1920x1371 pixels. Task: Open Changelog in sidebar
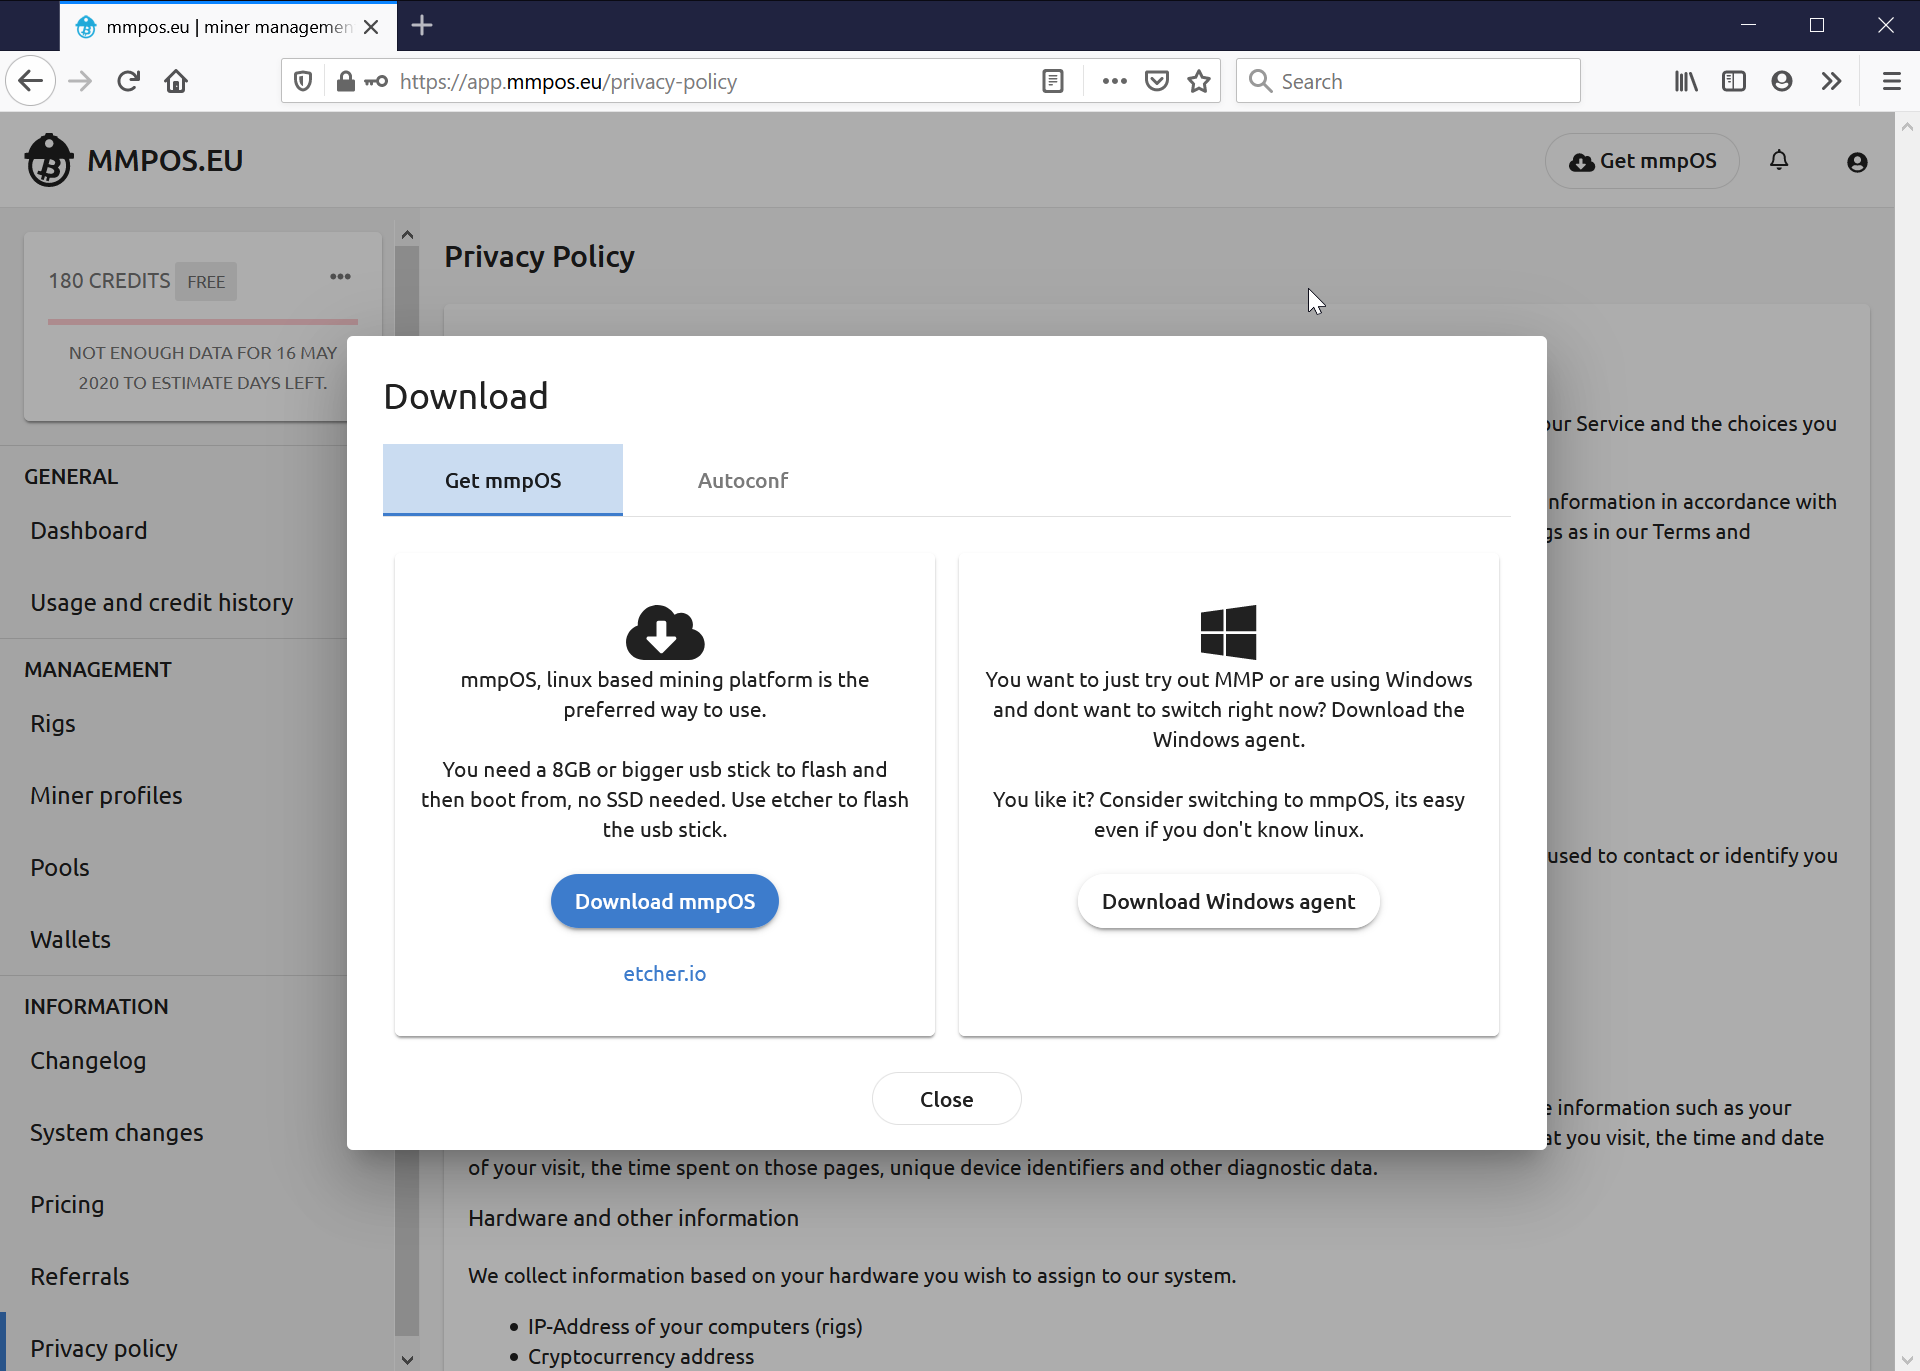point(88,1060)
